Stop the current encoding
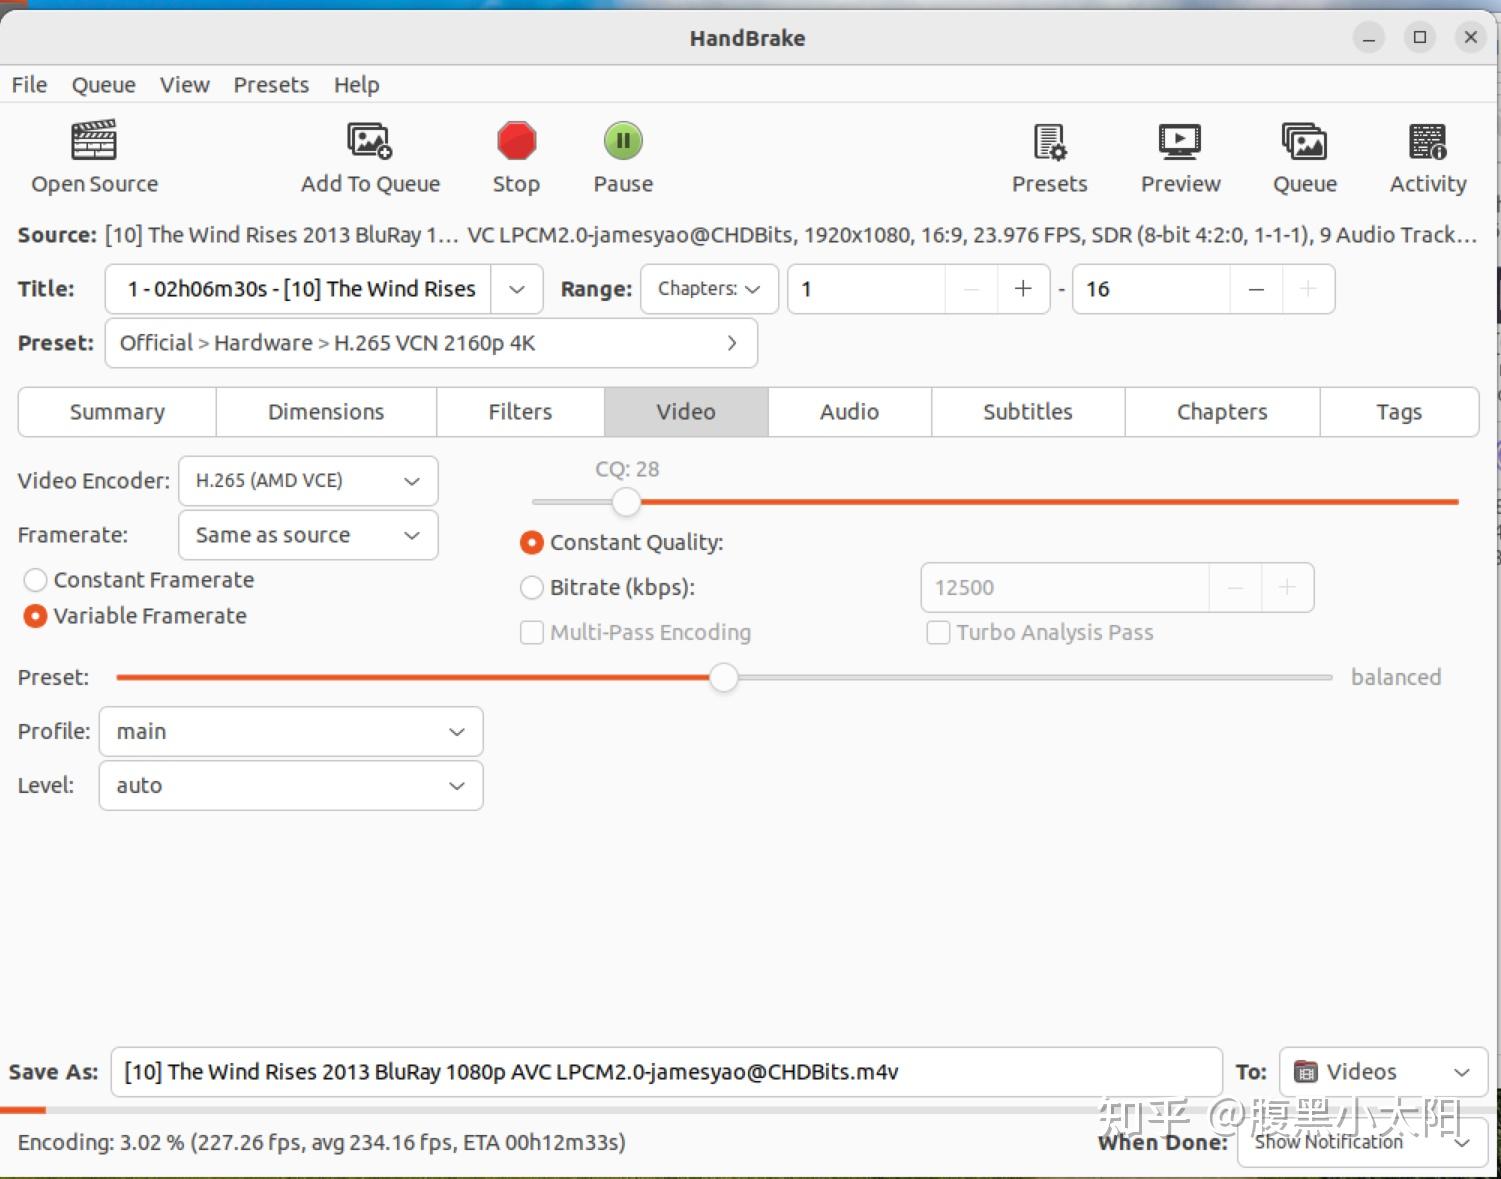The height and width of the screenshot is (1179, 1501). point(515,156)
